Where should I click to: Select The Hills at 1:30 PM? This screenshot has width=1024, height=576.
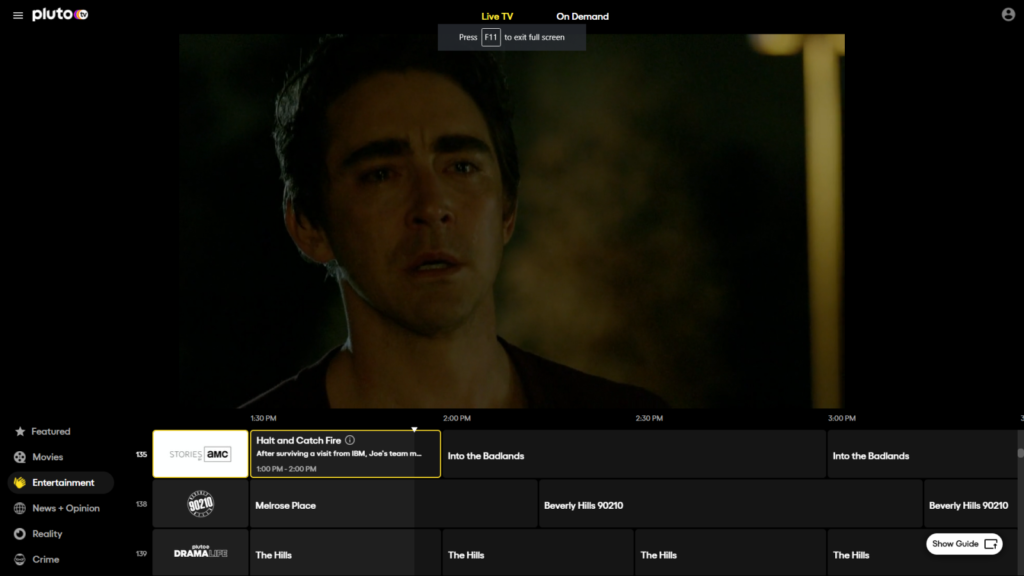[345, 553]
